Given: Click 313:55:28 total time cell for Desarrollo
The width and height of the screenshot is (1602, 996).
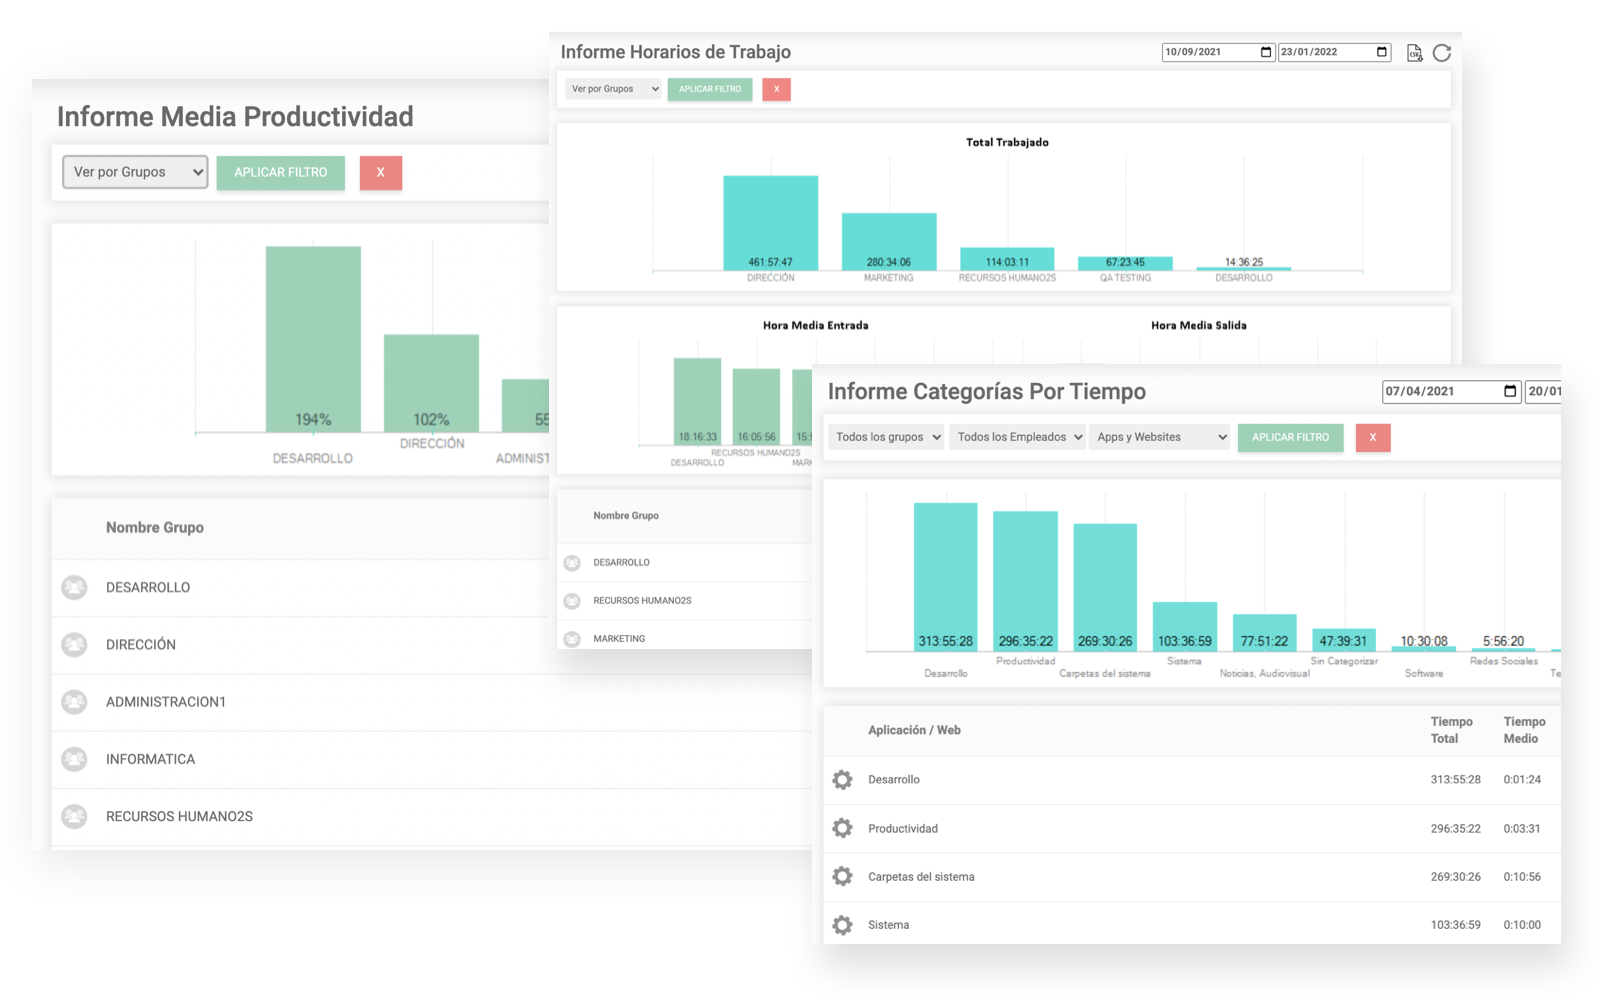Looking at the screenshot, I should 1455,780.
